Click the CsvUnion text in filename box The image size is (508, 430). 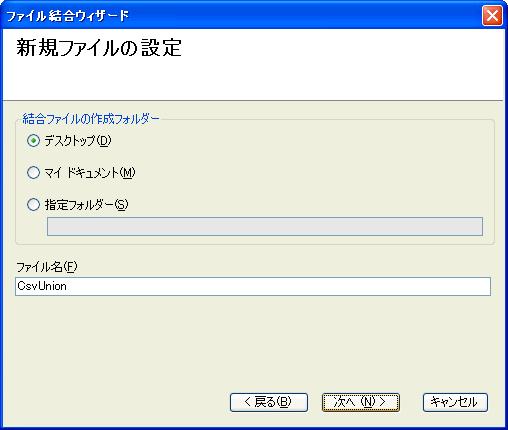pyautogui.click(x=42, y=286)
